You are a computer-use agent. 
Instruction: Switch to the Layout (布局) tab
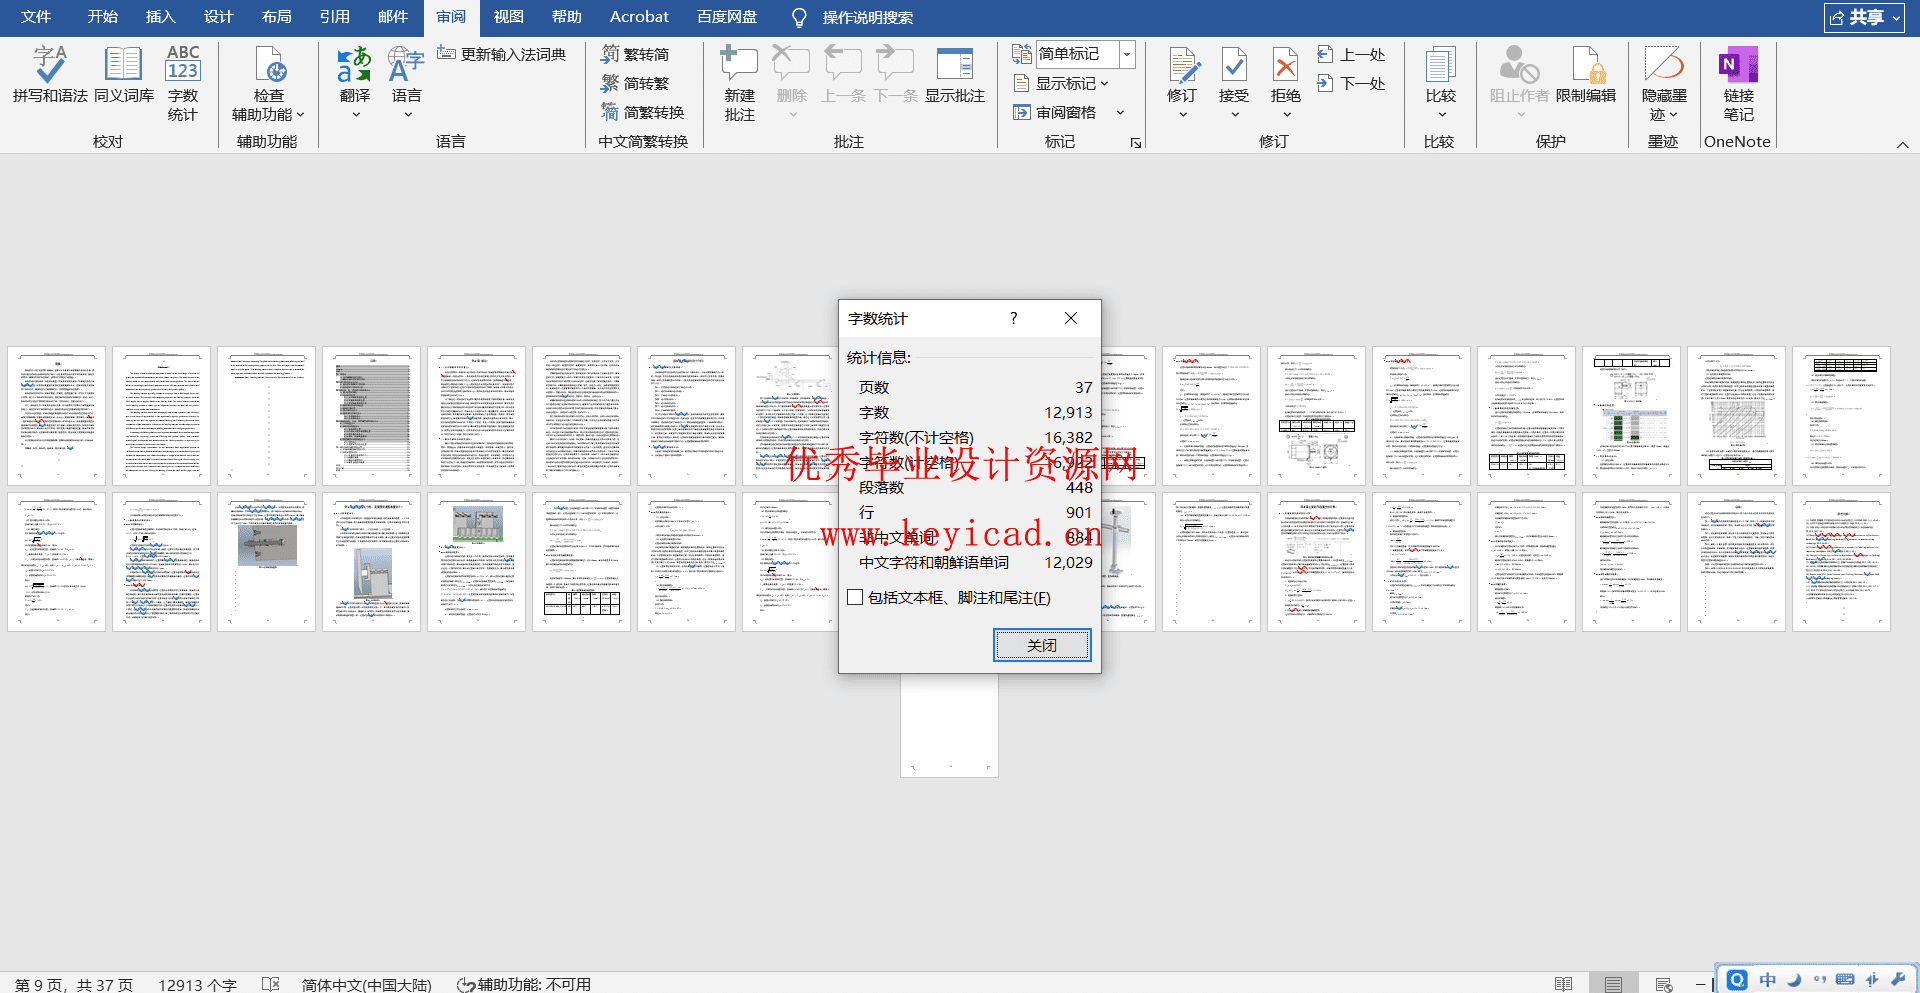coord(277,17)
